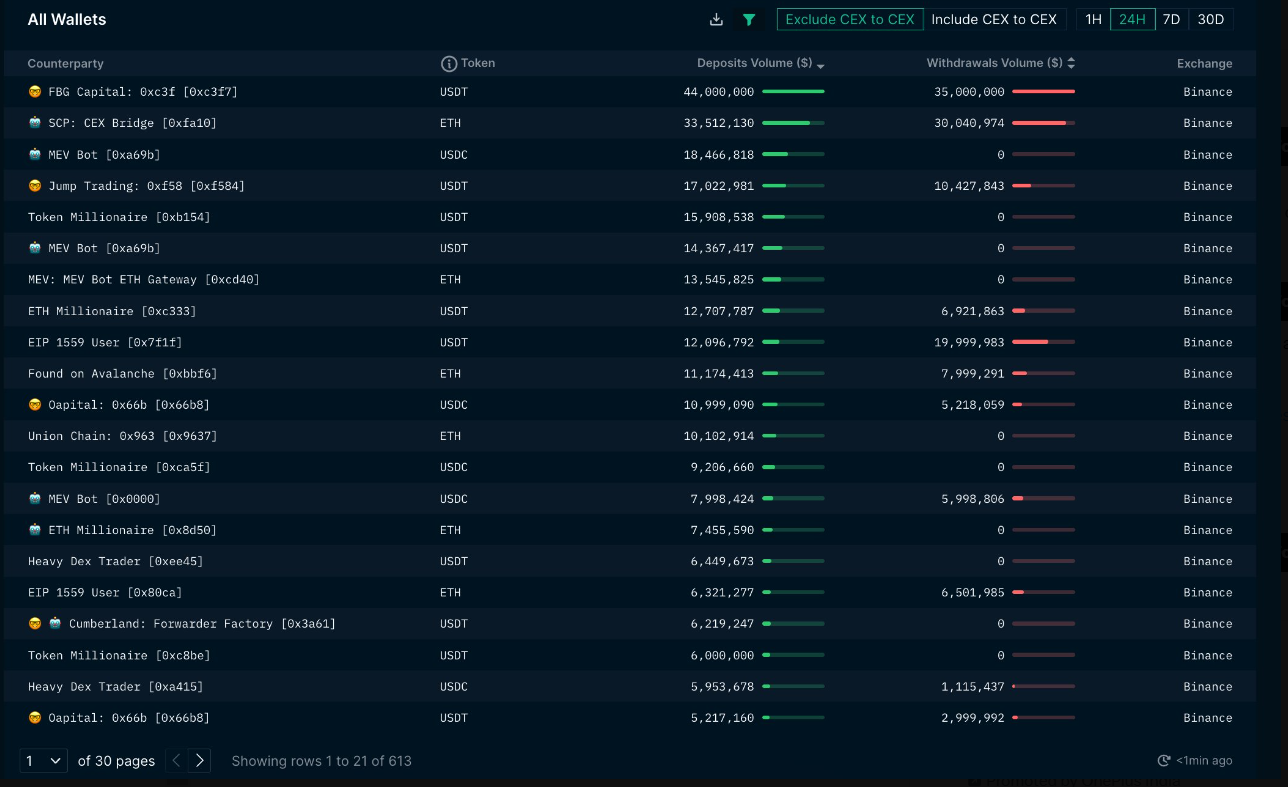
Task: Click withdrawal value 1,115,437
Action: (973, 686)
